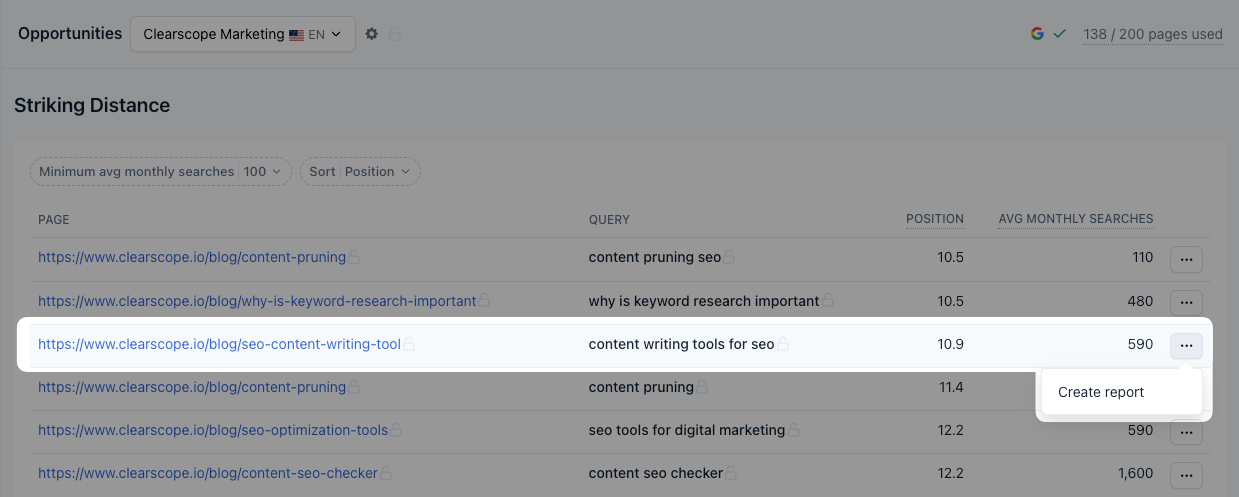This screenshot has height=497, width=1239.
Task: Open the seo-optimization-tools blog link
Action: tap(213, 431)
